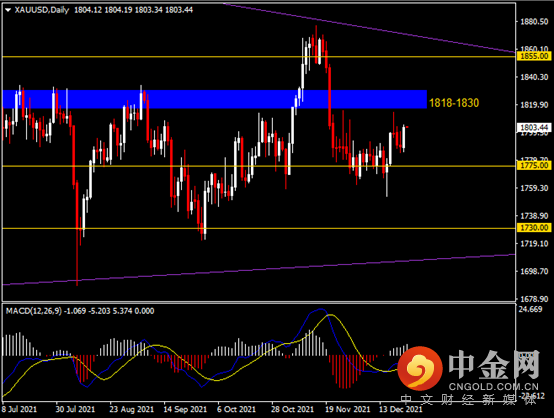Click the 19 Nov 2021 date marker

click(x=348, y=409)
